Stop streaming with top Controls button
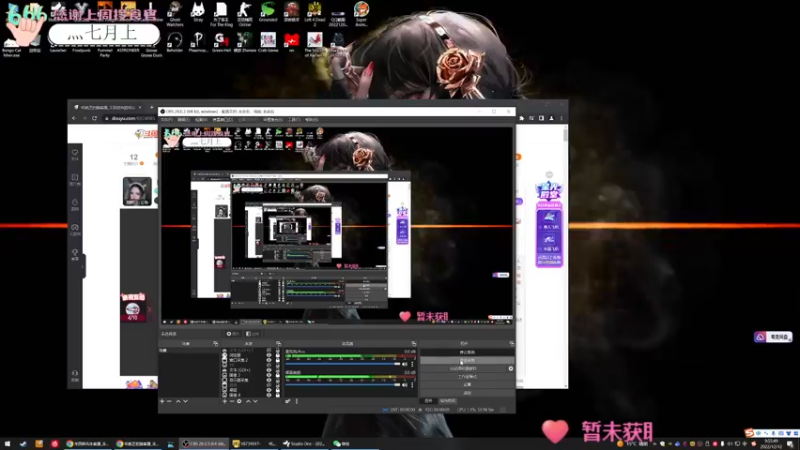800x450 pixels. click(x=467, y=352)
